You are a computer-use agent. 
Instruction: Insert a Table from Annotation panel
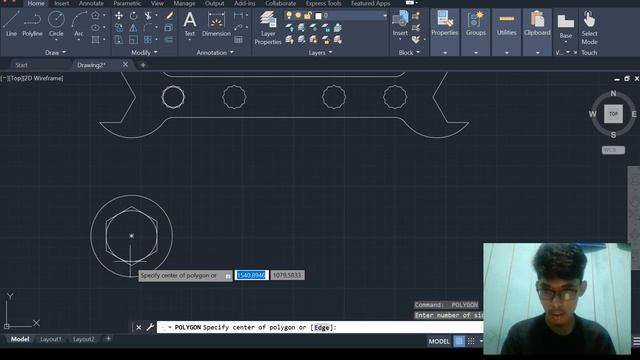[238, 40]
